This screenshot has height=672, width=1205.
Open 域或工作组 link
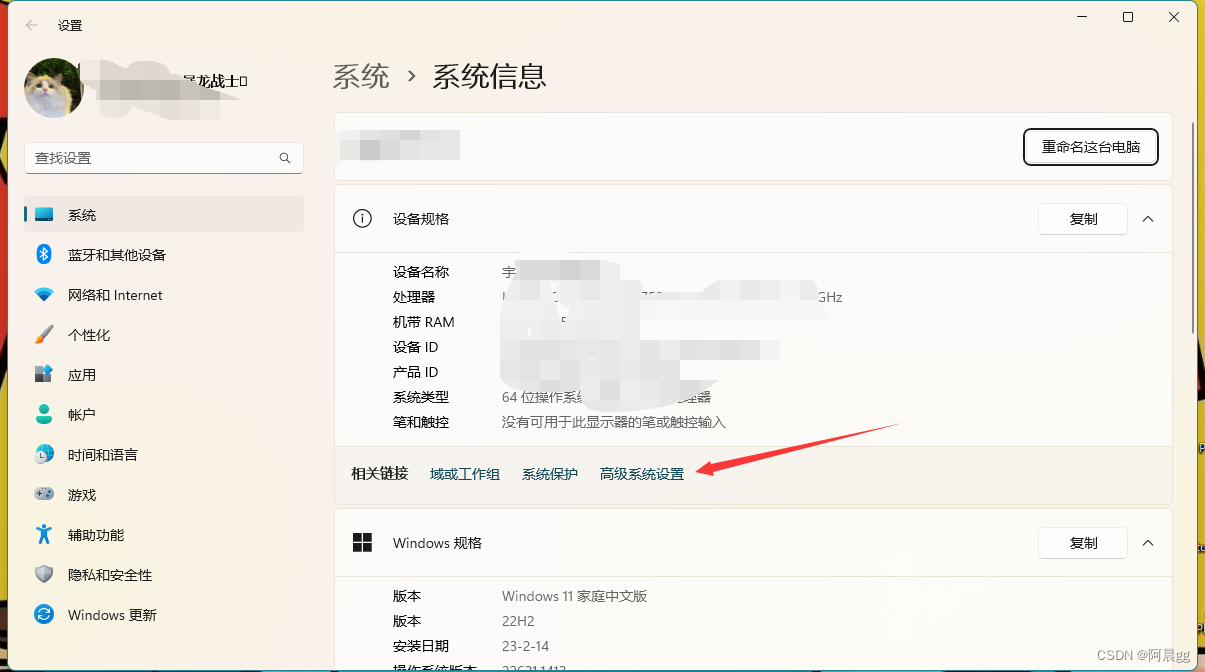coord(465,474)
